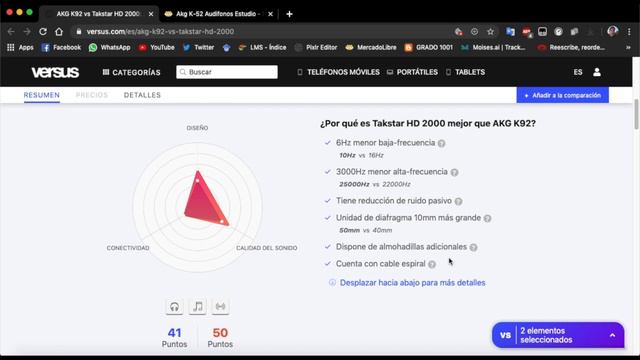Screen dimensions: 640x360
Task: Click the DISEÑO radar chart label
Action: click(x=197, y=128)
